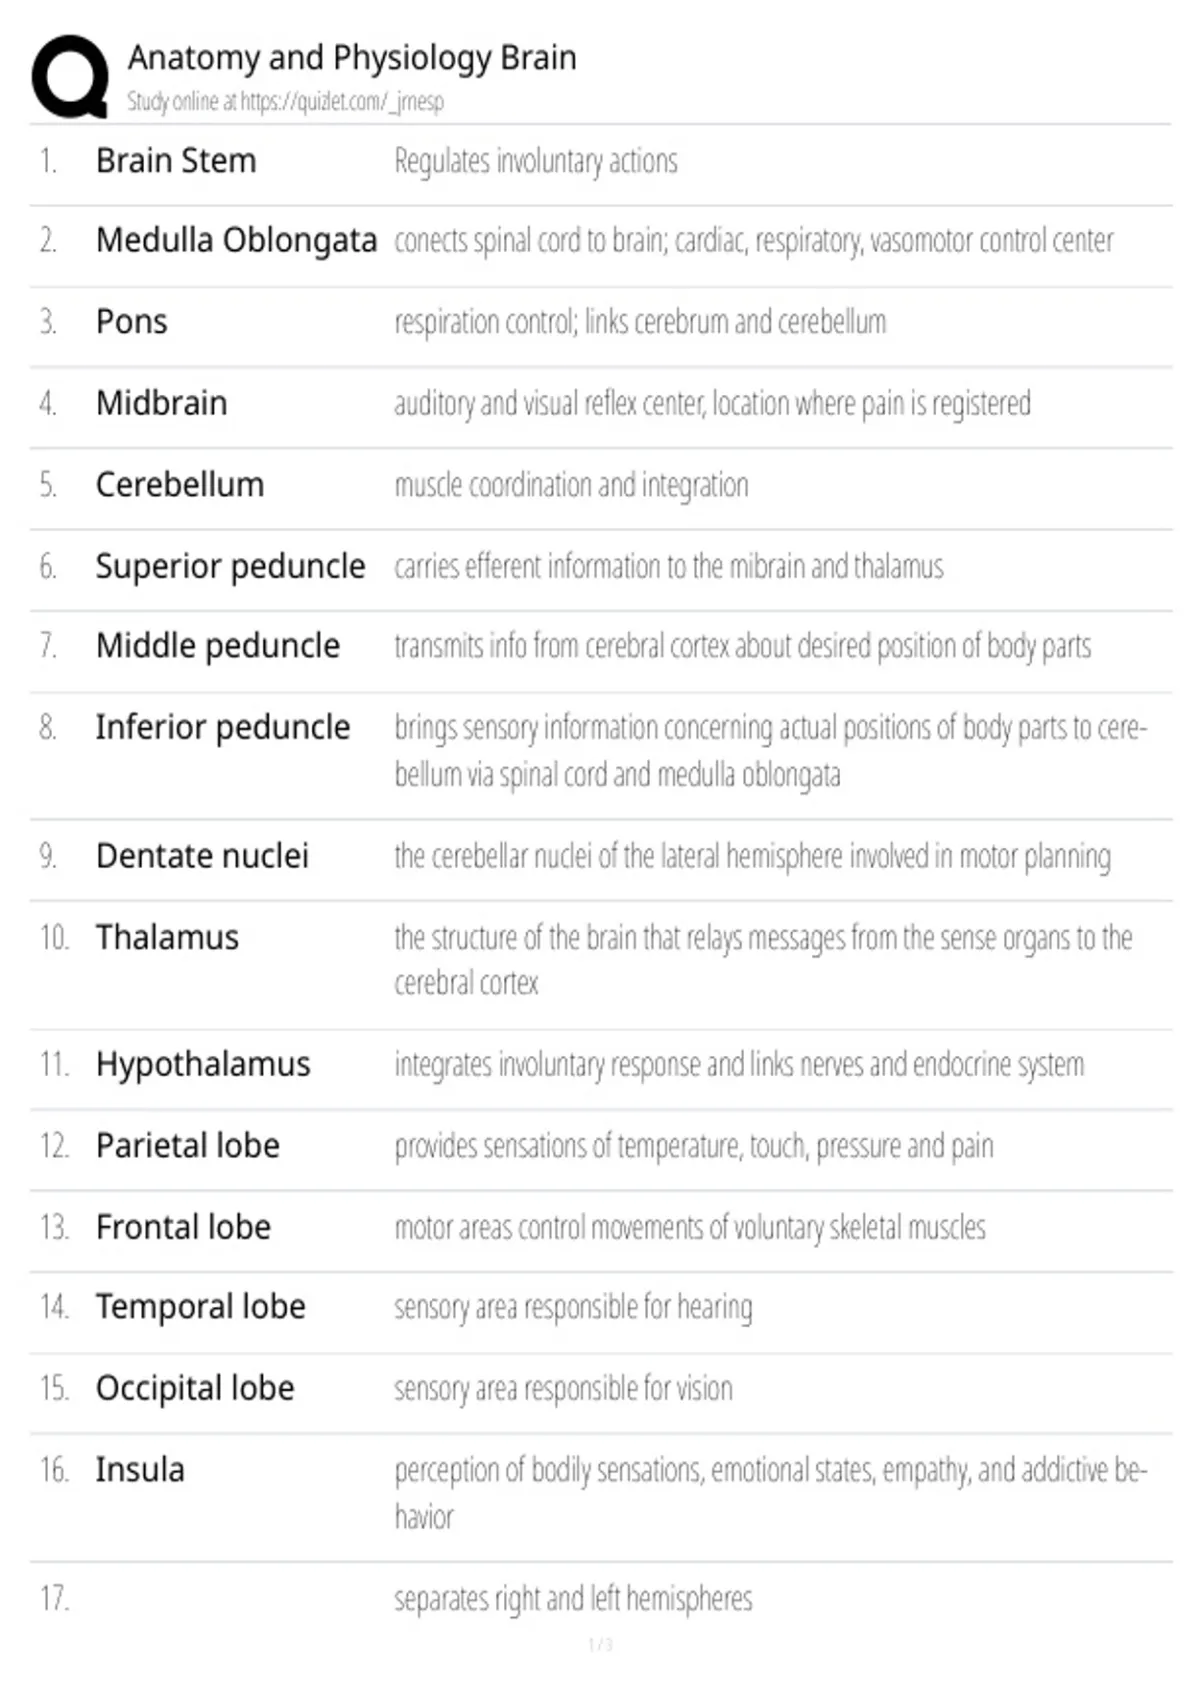
Task: Click the Brain Stem term
Action: [176, 160]
